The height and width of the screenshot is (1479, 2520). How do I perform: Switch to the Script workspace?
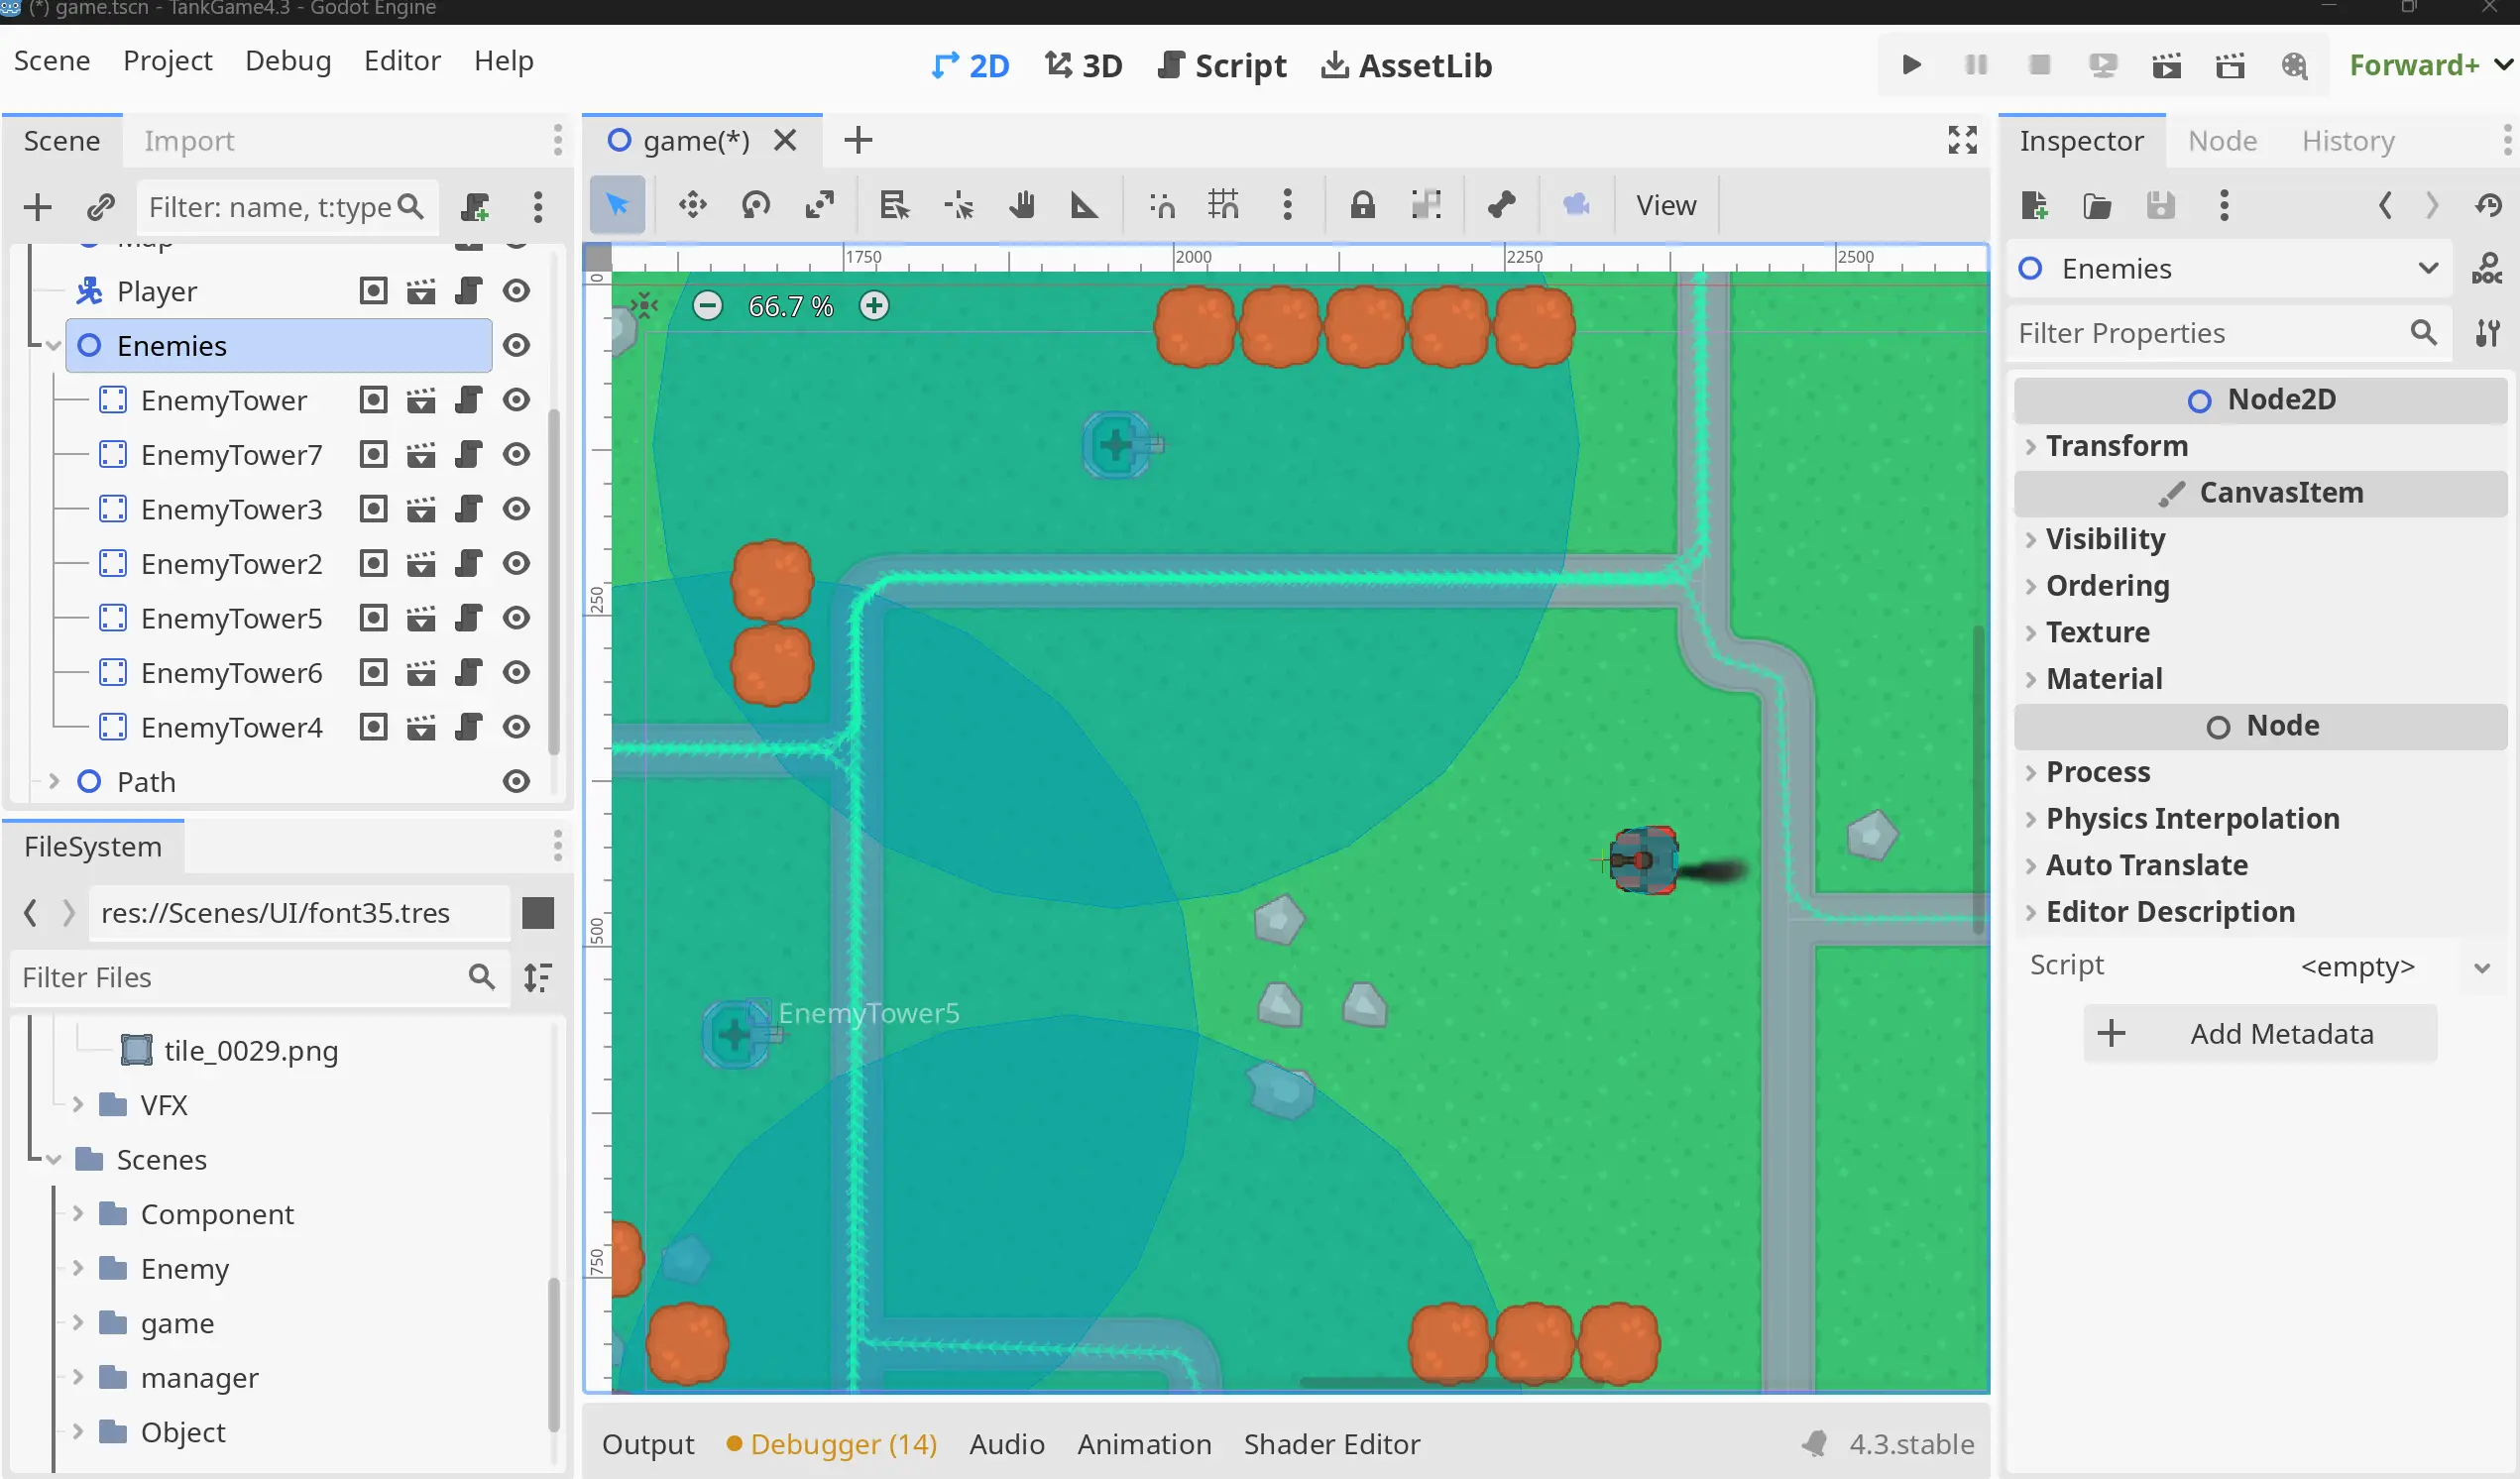click(x=1222, y=66)
